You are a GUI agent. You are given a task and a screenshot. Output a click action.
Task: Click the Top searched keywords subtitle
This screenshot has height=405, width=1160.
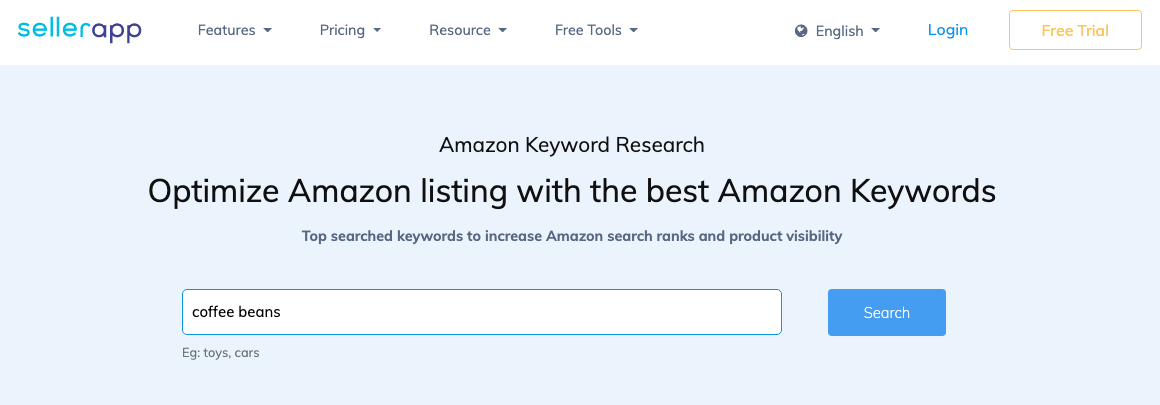(x=572, y=236)
